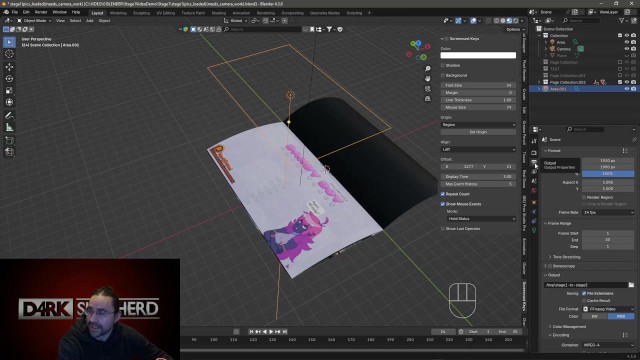Toggle Show Mouse Events checkbox
This screenshot has height=360, width=640.
(x=443, y=204)
